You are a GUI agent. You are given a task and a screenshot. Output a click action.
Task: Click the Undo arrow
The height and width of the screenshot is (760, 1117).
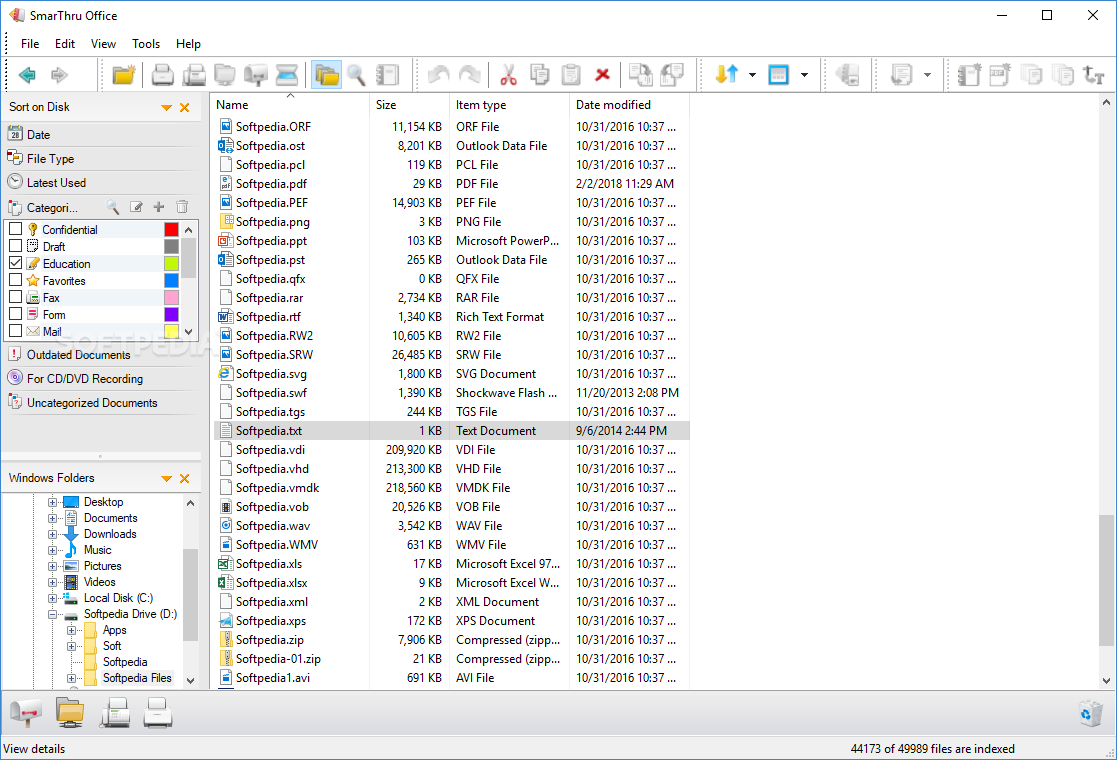[x=438, y=74]
